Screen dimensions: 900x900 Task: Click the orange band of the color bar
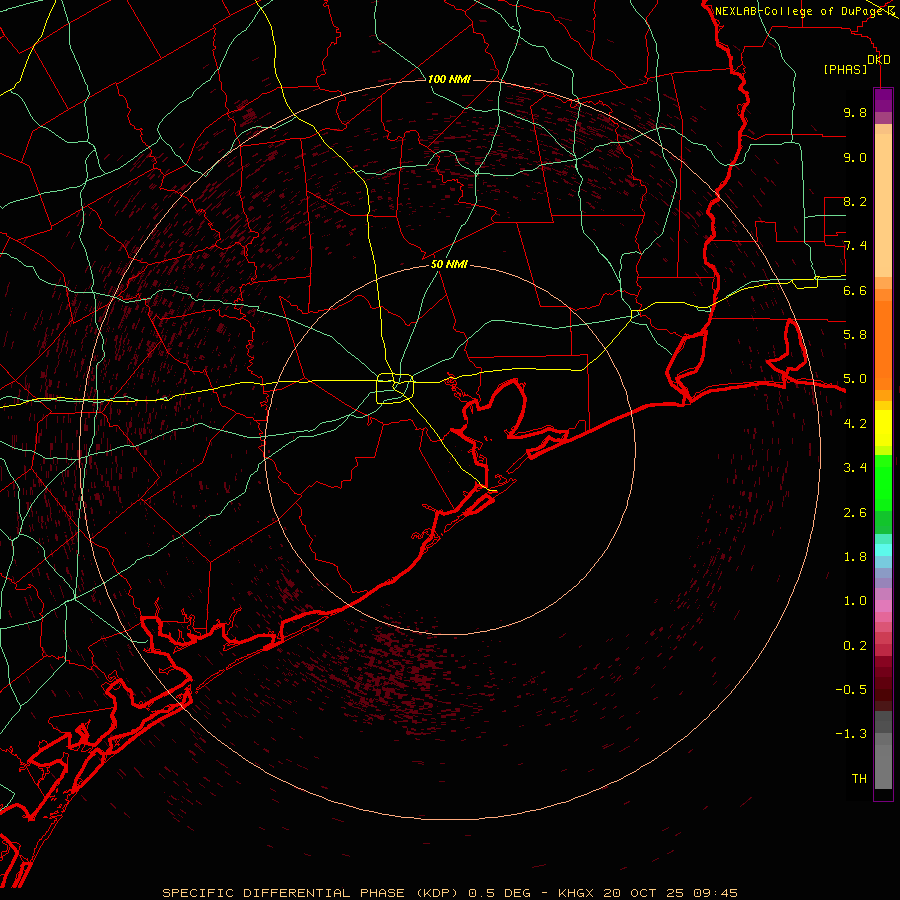(883, 345)
